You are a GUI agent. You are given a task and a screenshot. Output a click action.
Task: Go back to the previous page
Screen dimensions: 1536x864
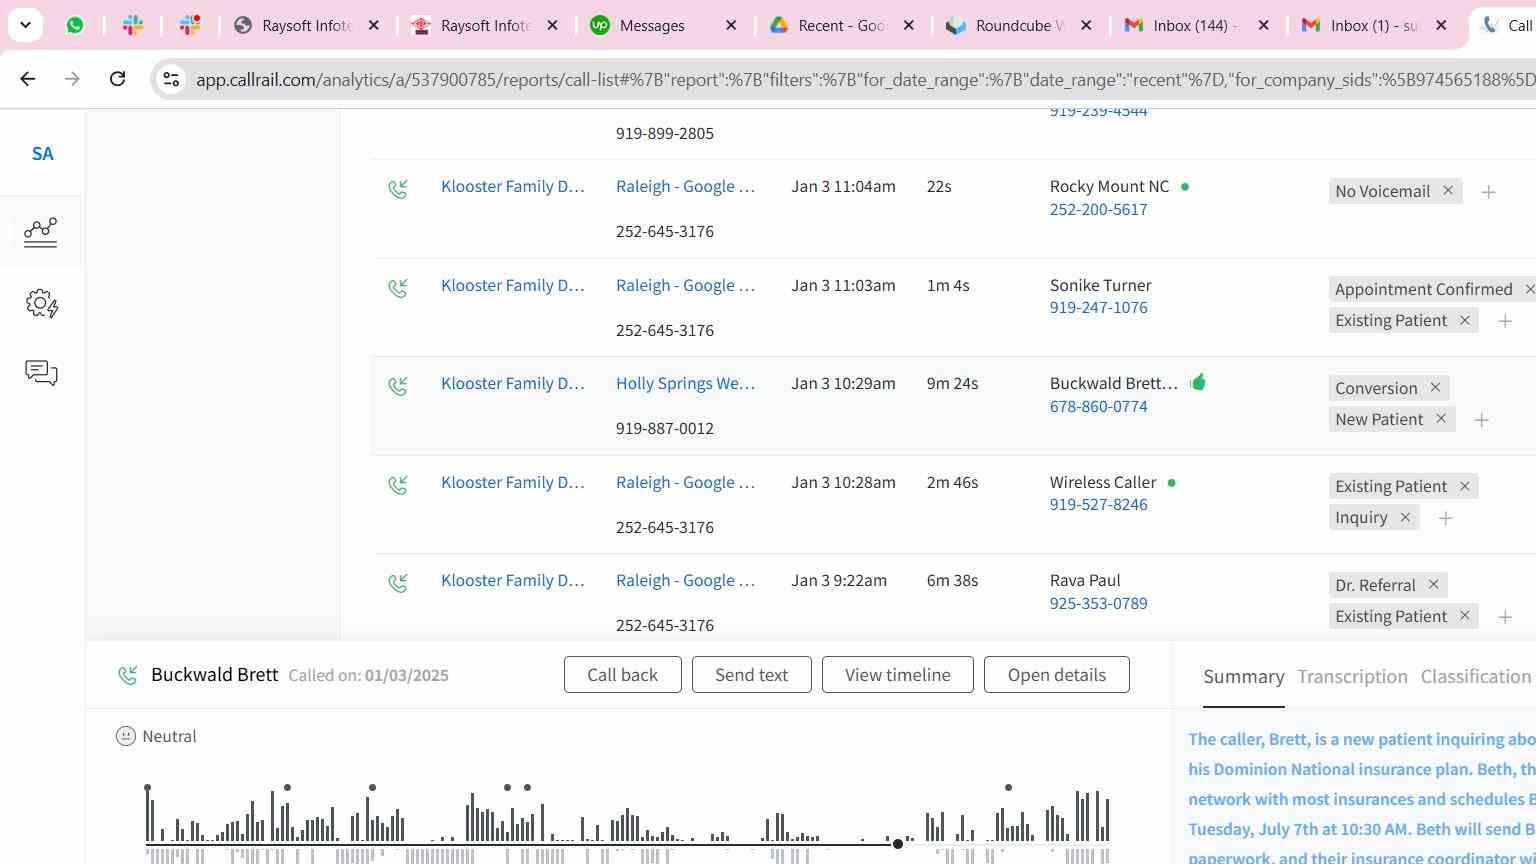pos(27,78)
